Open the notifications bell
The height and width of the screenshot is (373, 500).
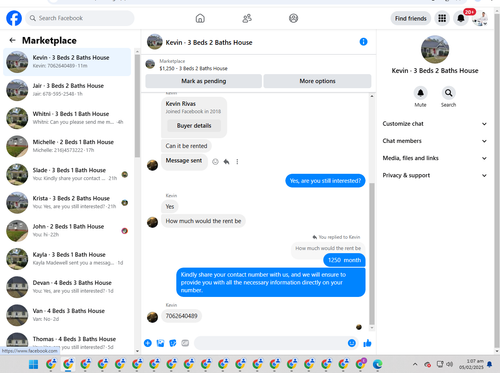pyautogui.click(x=461, y=18)
